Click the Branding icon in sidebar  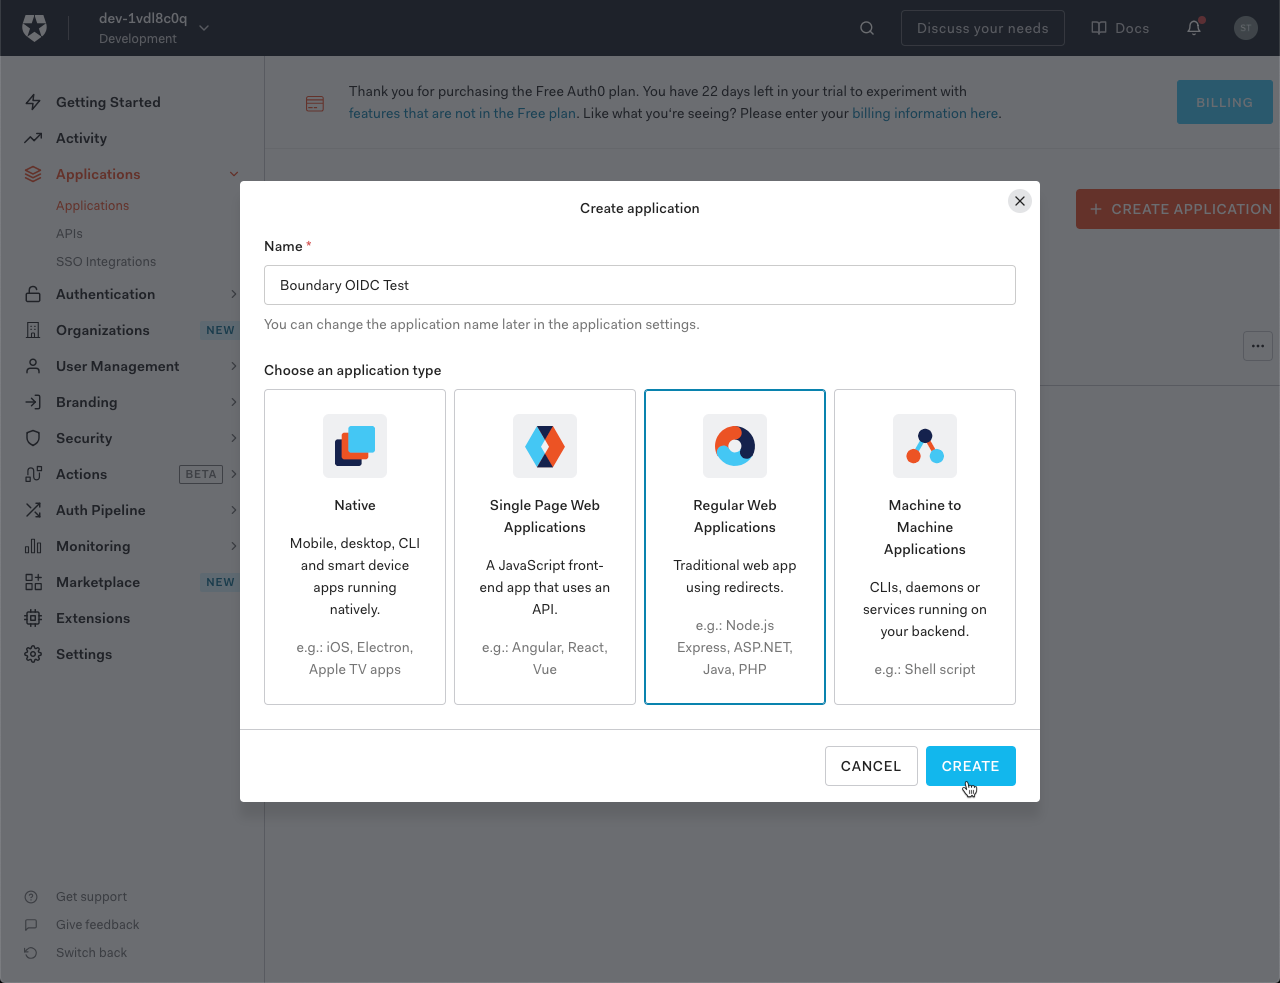click(33, 402)
